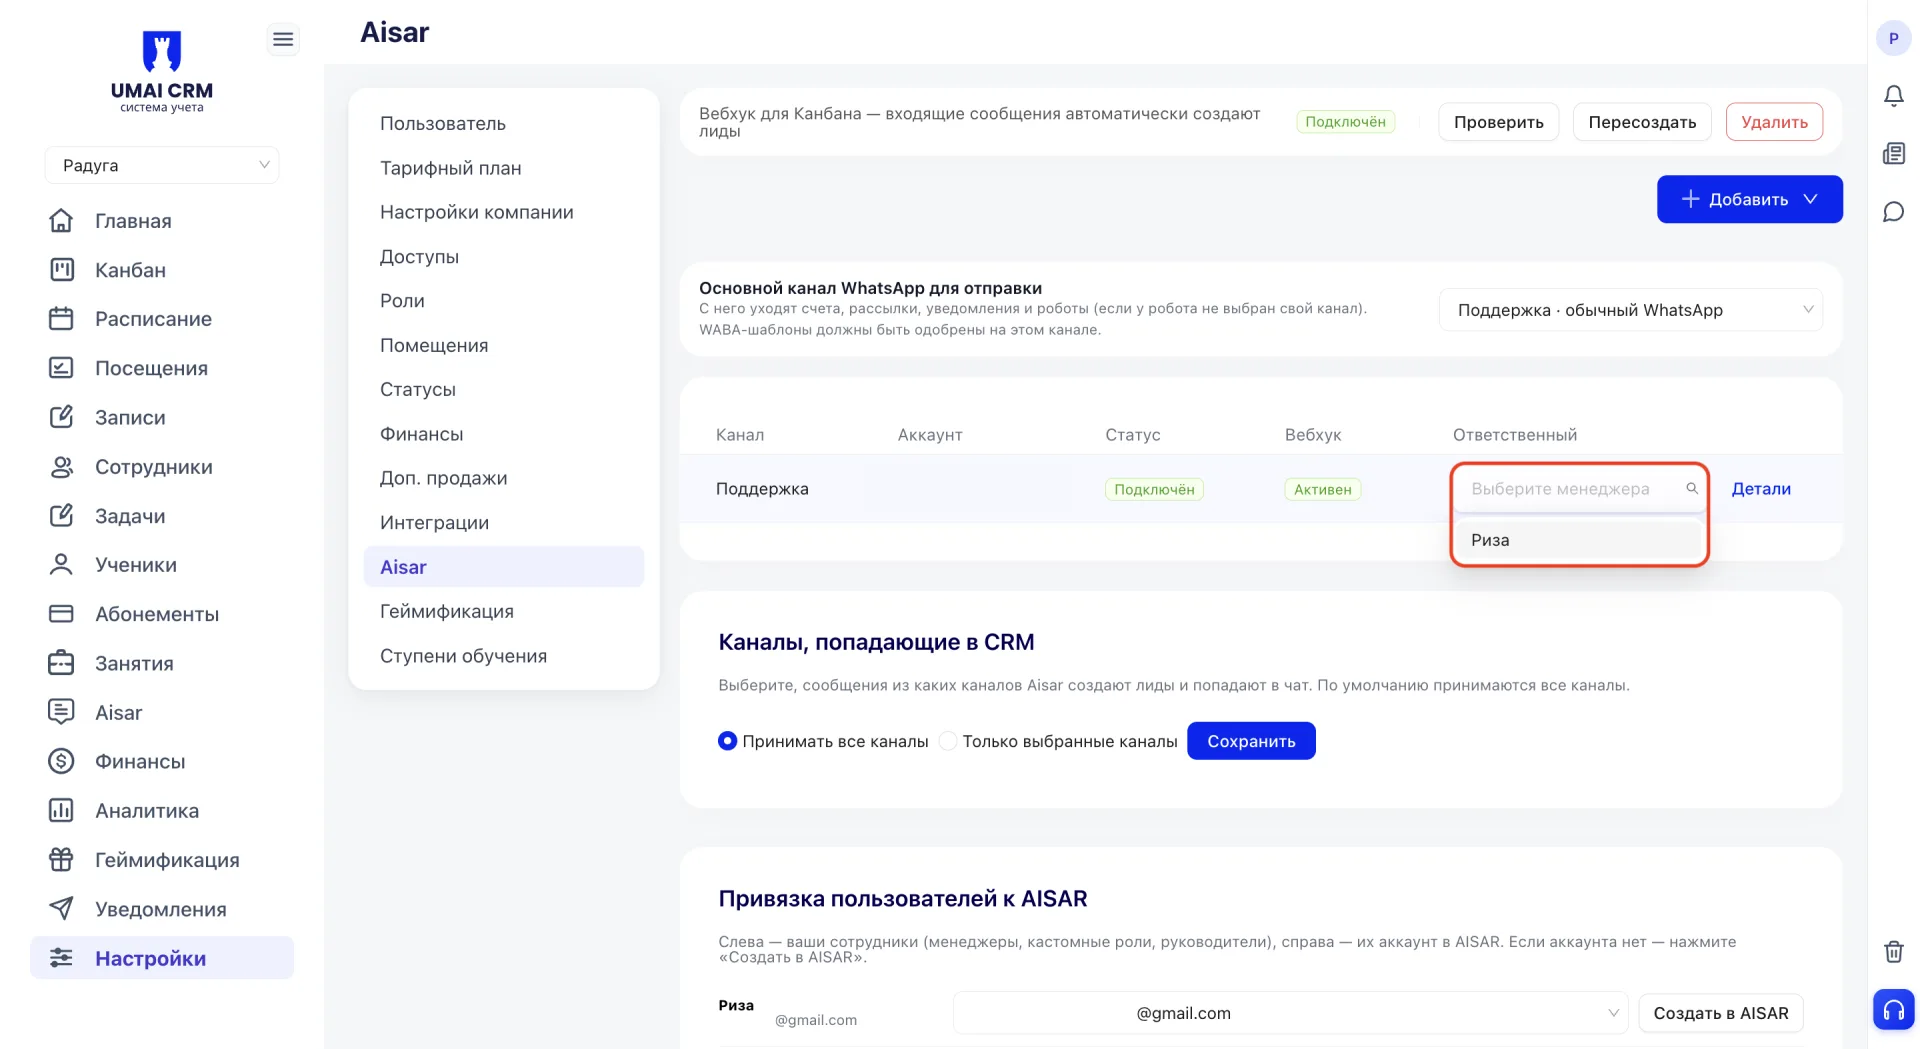The width and height of the screenshot is (1920, 1049).
Task: Click the Пересоздать webhook button
Action: [x=1642, y=122]
